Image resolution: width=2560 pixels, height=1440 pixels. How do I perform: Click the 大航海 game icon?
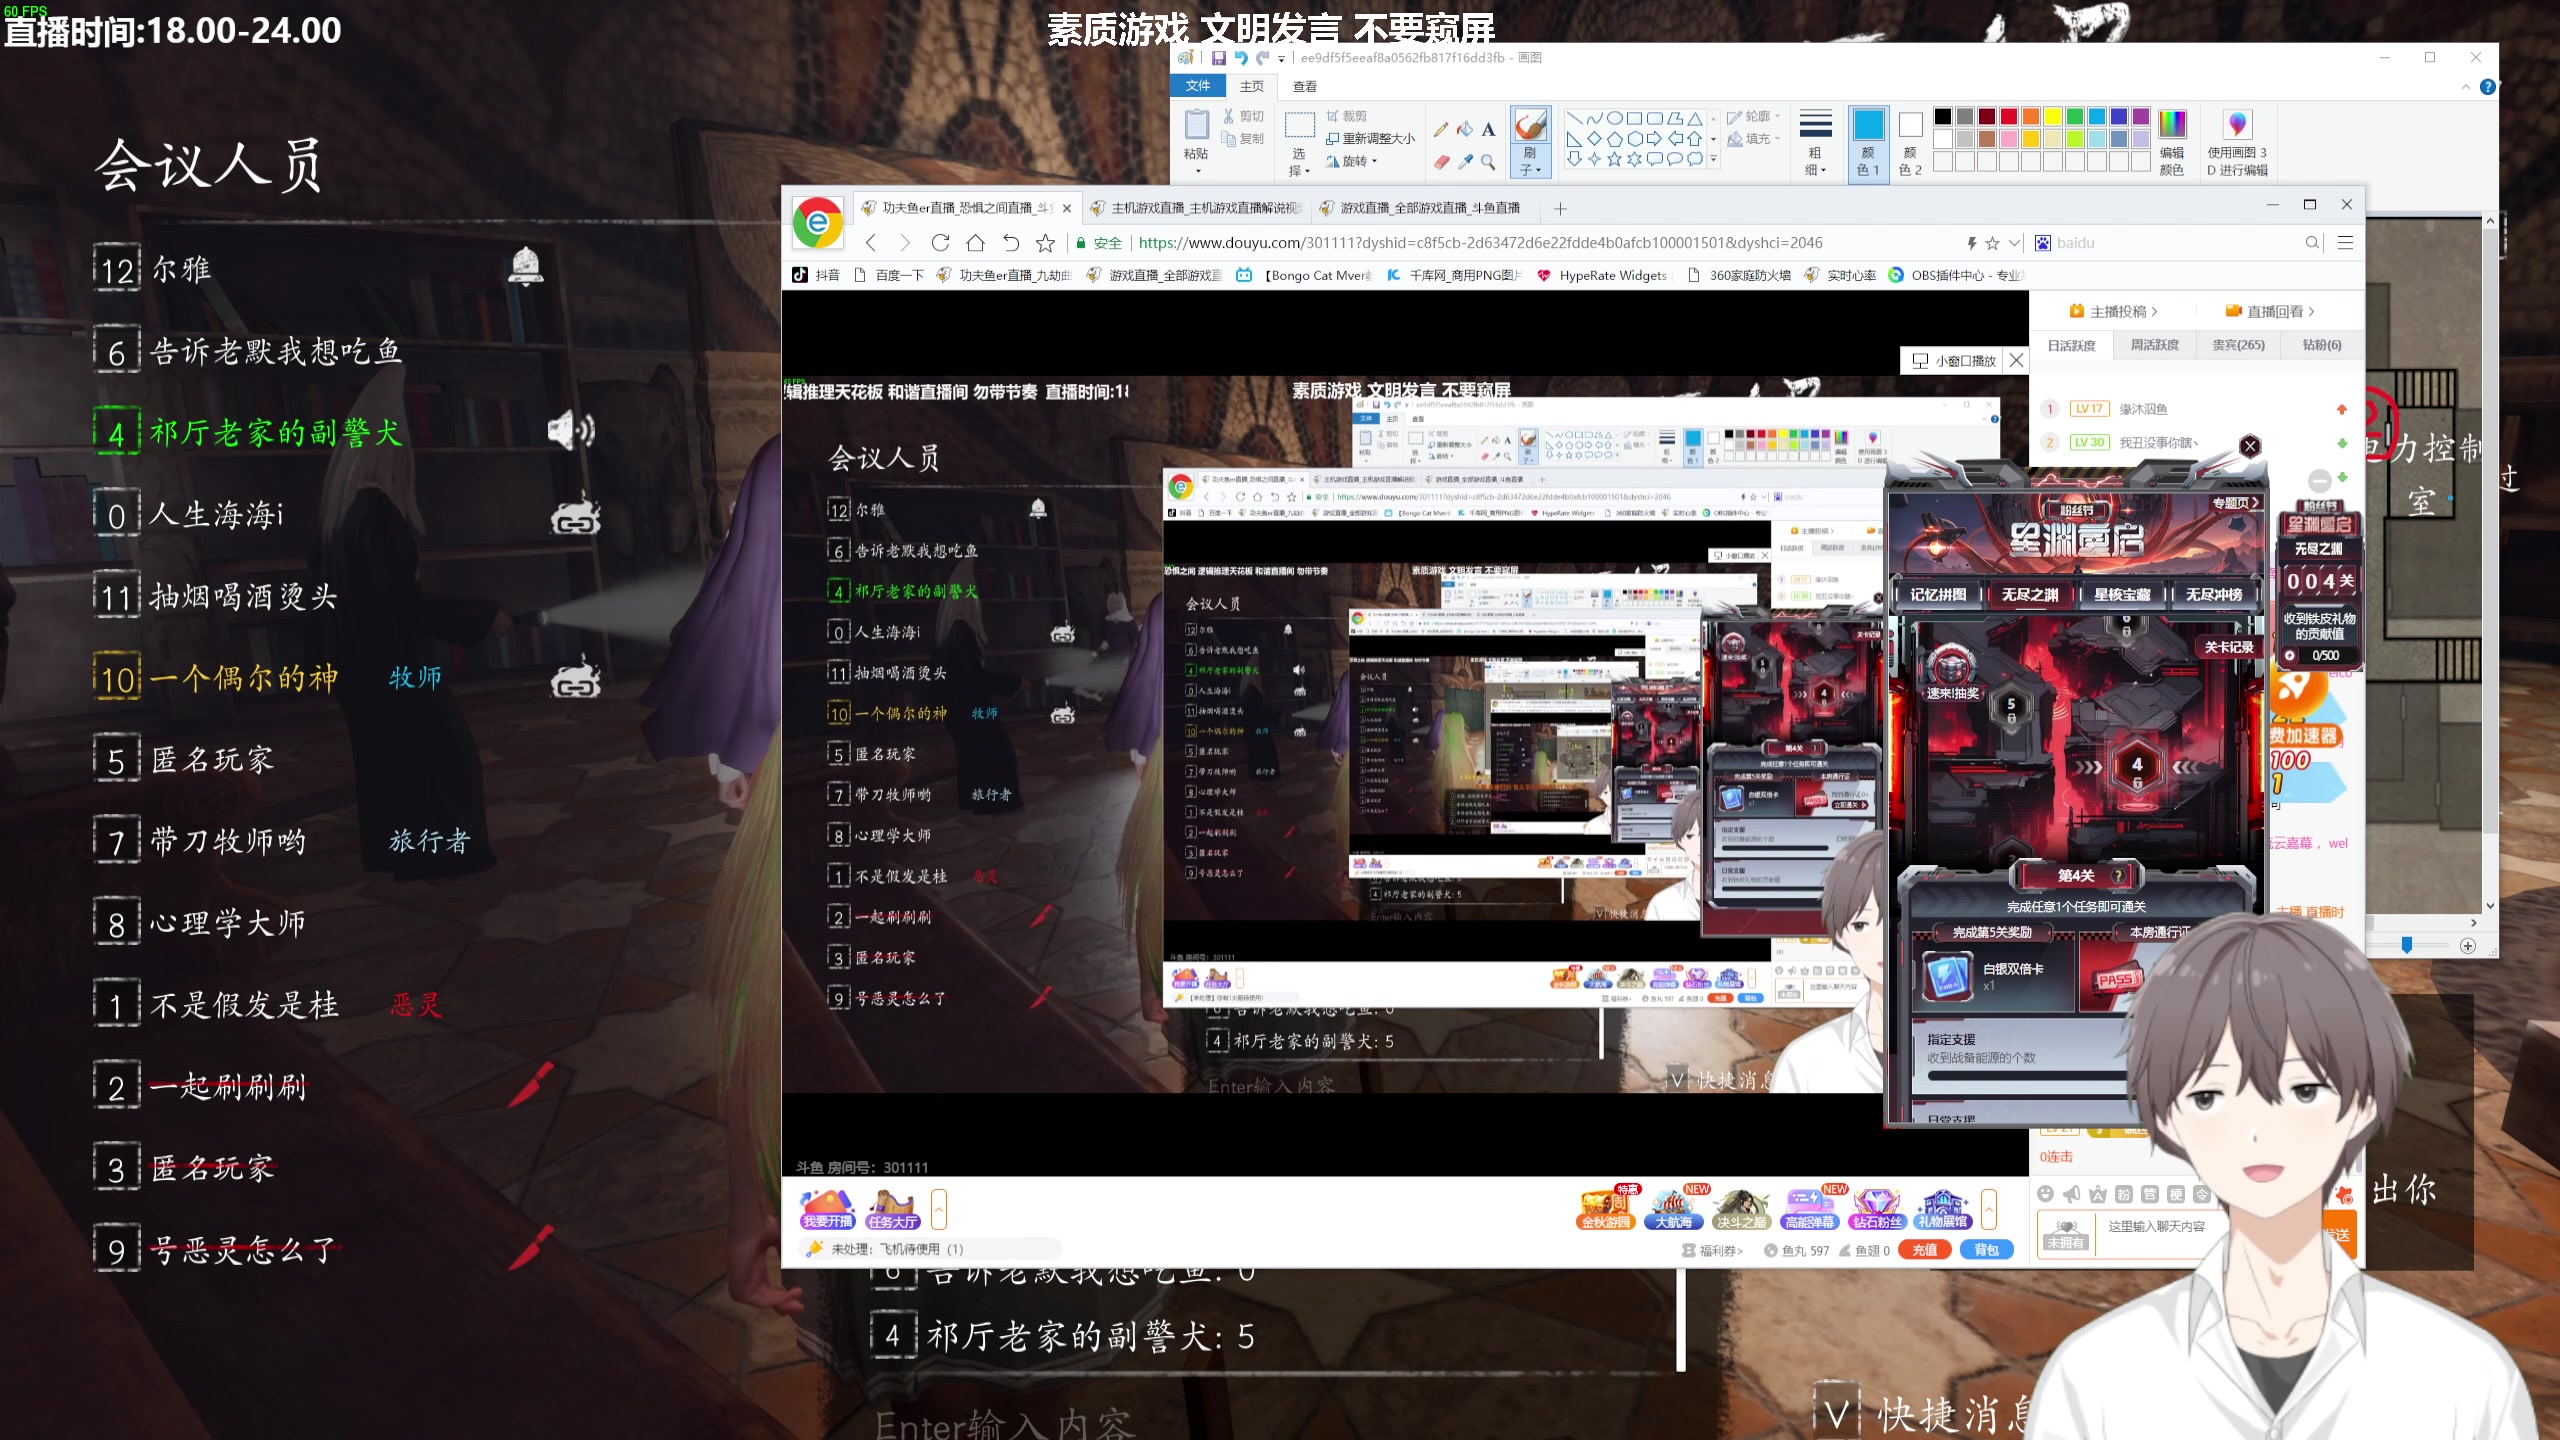click(x=1673, y=1209)
